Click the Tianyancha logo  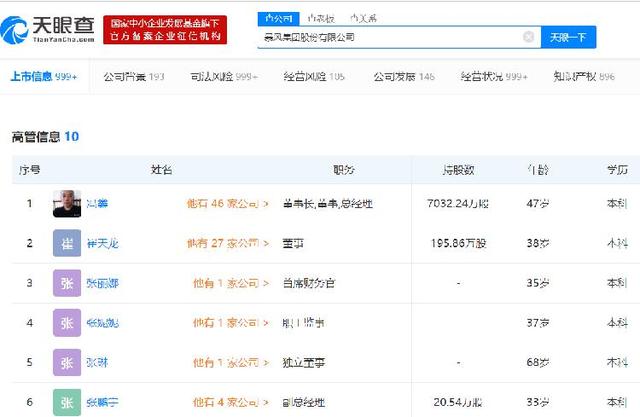click(x=47, y=30)
